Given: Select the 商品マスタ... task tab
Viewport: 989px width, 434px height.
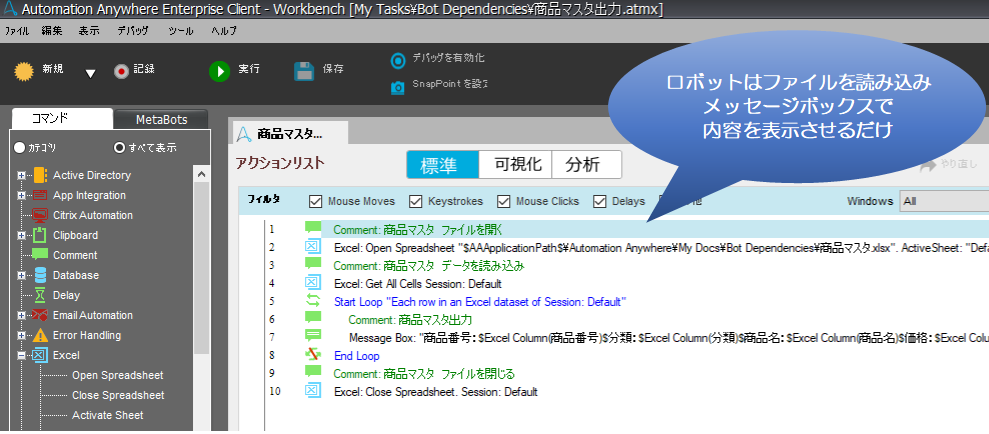Looking at the screenshot, I should coord(290,132).
